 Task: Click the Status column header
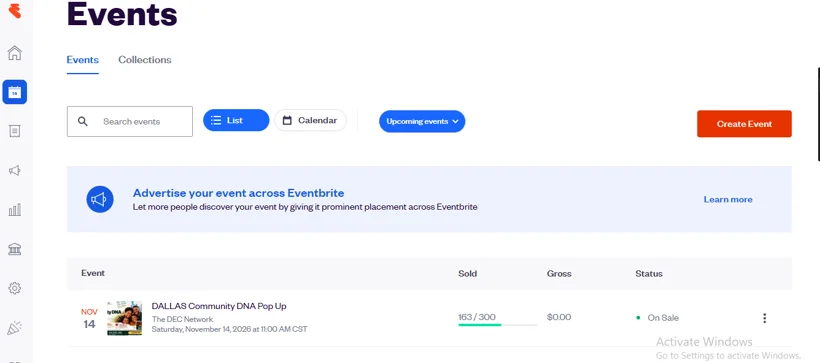click(x=649, y=274)
